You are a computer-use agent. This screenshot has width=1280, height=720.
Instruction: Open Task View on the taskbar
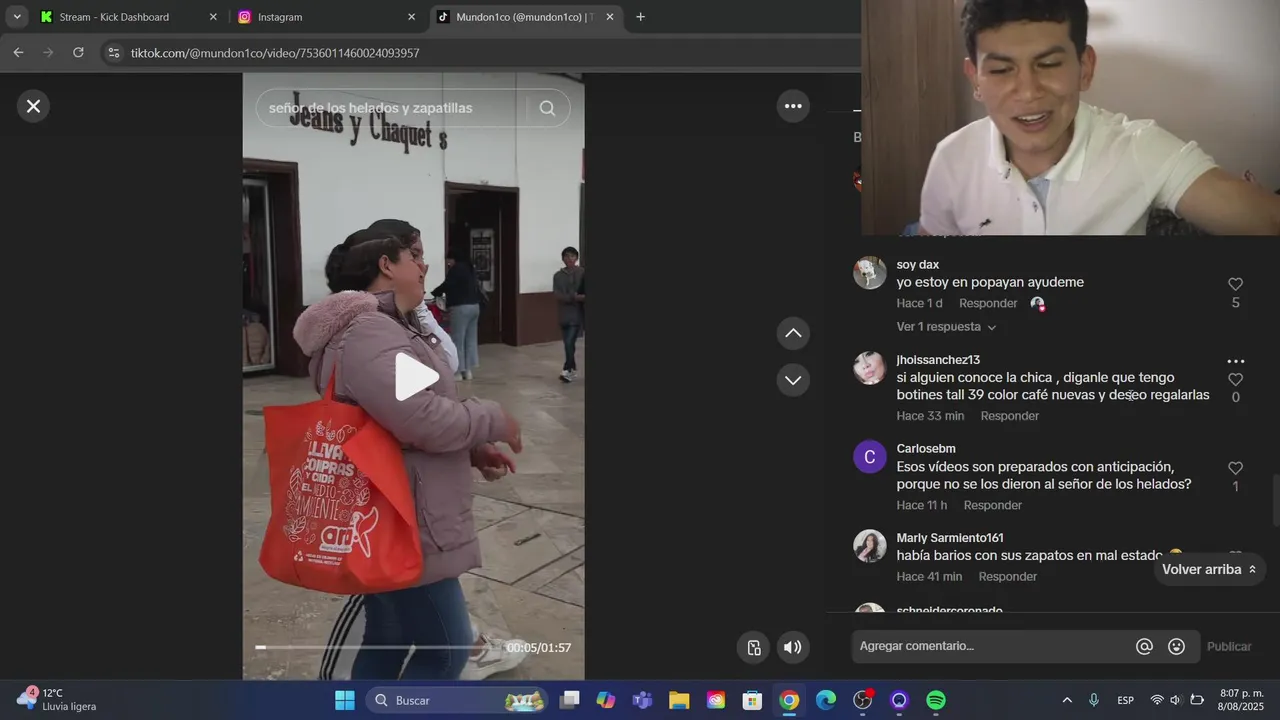[569, 700]
